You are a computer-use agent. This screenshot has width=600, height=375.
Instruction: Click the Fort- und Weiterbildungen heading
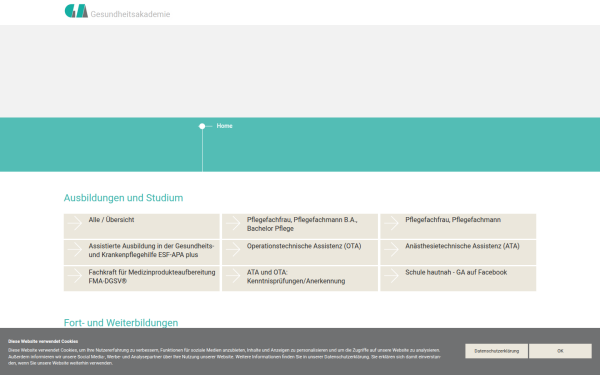[x=121, y=323]
